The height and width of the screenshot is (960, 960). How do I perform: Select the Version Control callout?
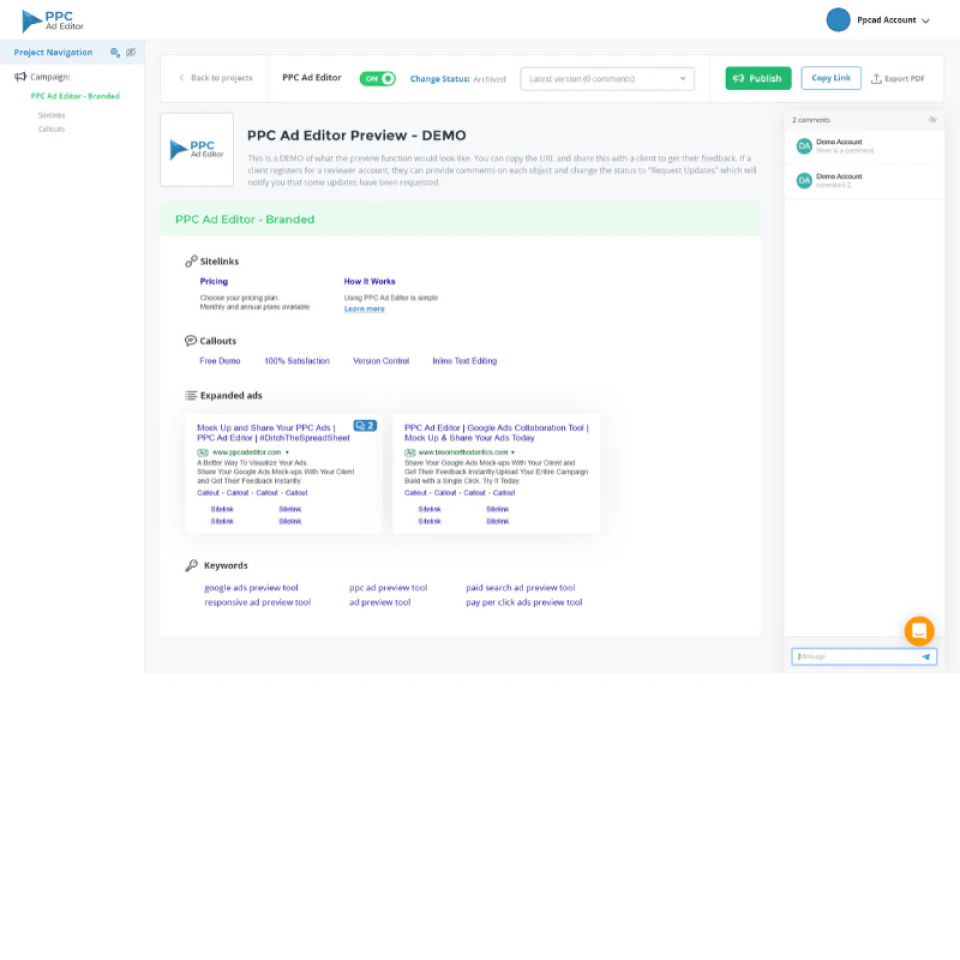[x=381, y=361]
